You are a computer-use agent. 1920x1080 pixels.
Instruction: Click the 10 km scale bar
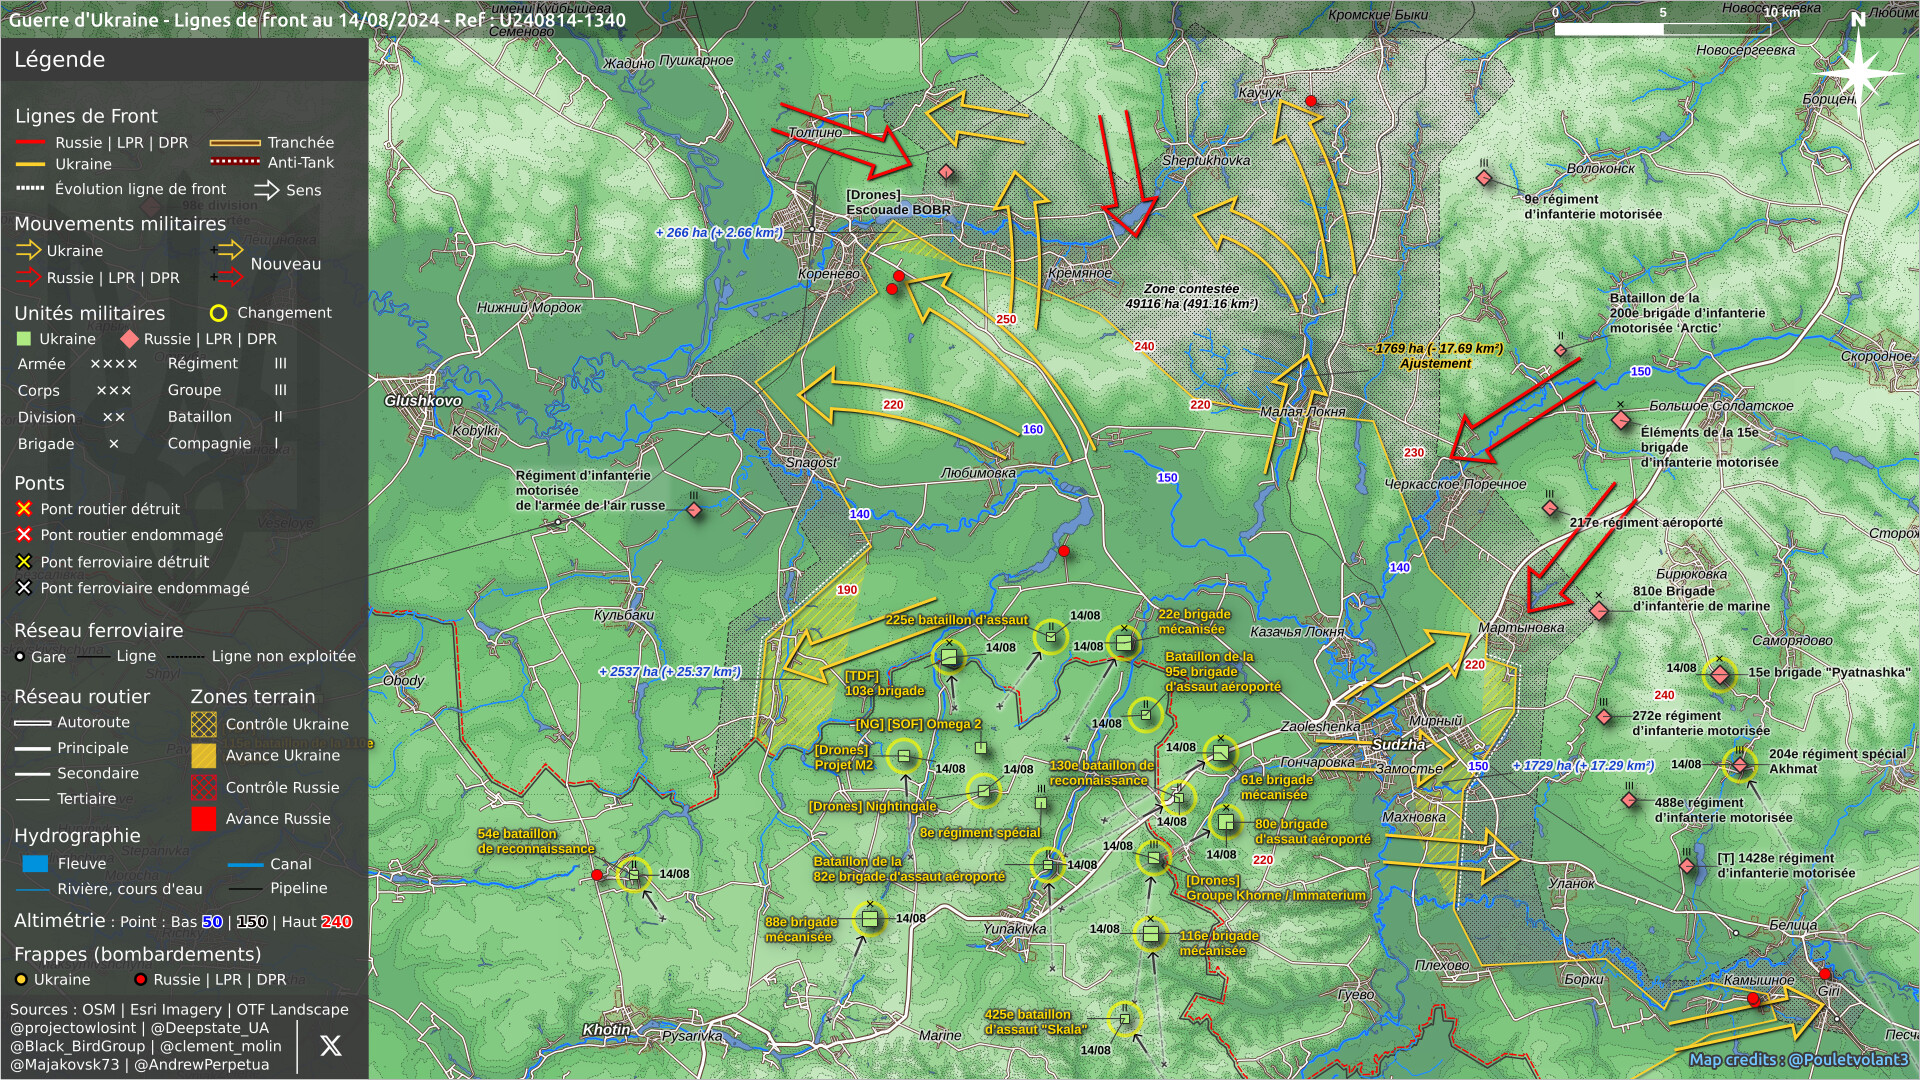click(1663, 29)
